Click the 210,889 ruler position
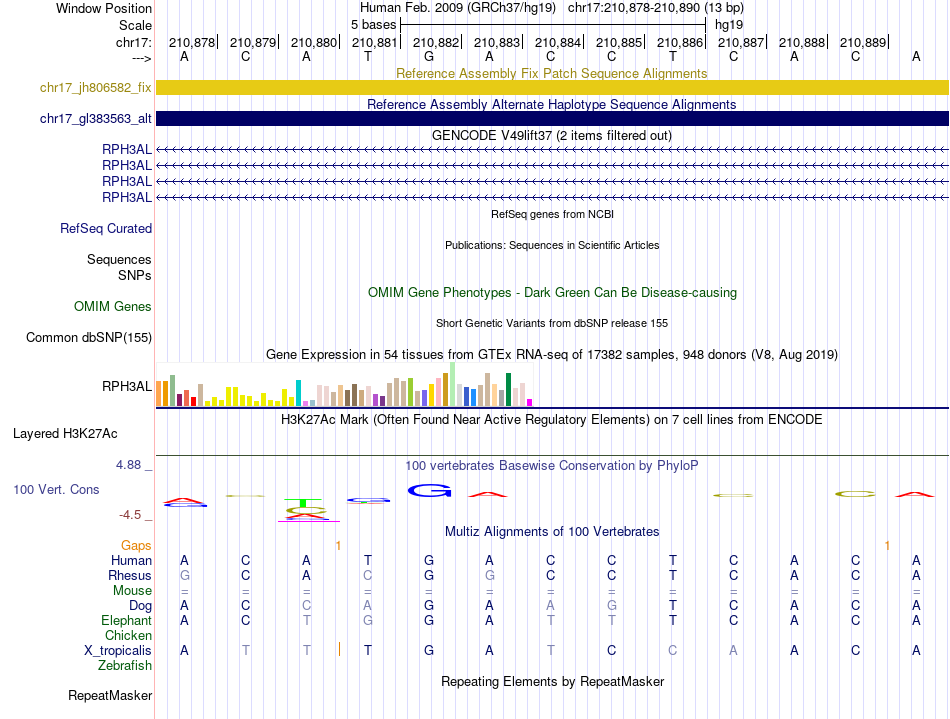 tap(863, 42)
